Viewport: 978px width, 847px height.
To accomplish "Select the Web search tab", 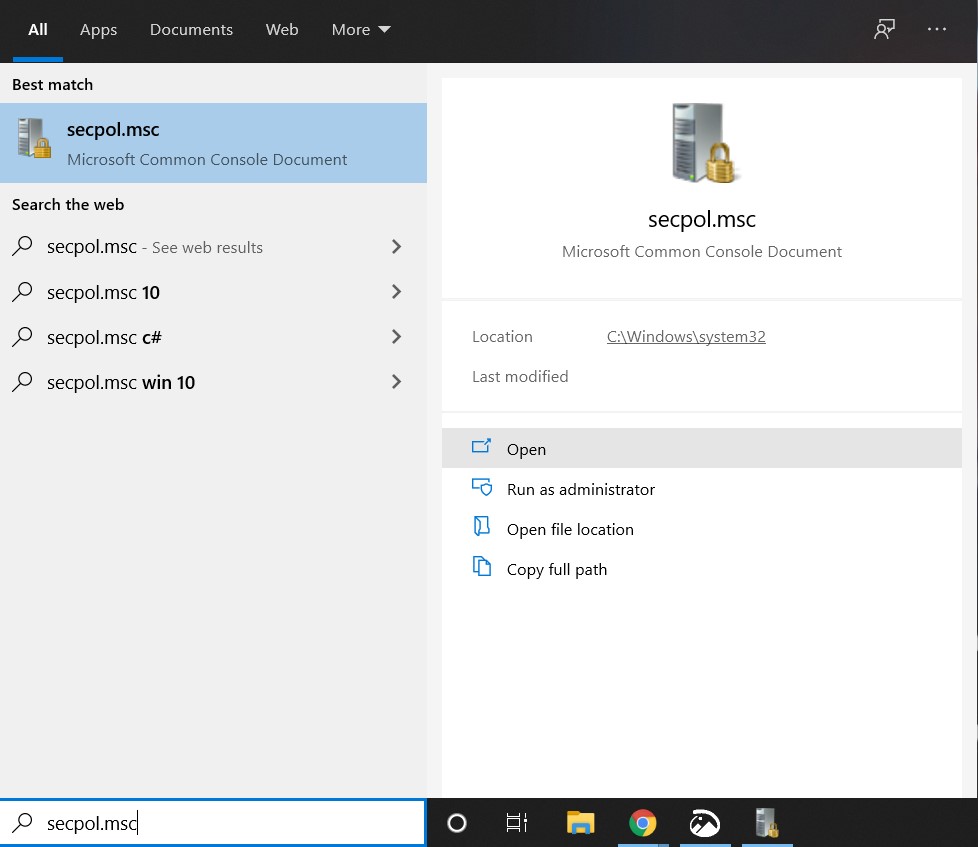I will pyautogui.click(x=282, y=30).
